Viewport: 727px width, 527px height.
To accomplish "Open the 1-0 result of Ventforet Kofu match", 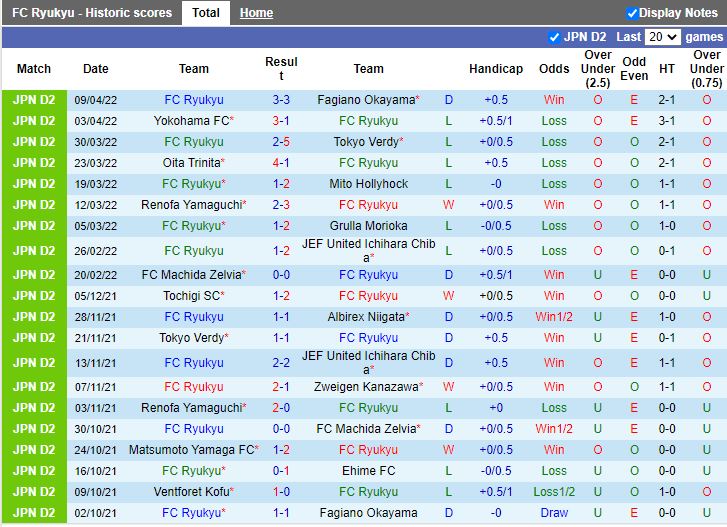I will click(x=281, y=491).
